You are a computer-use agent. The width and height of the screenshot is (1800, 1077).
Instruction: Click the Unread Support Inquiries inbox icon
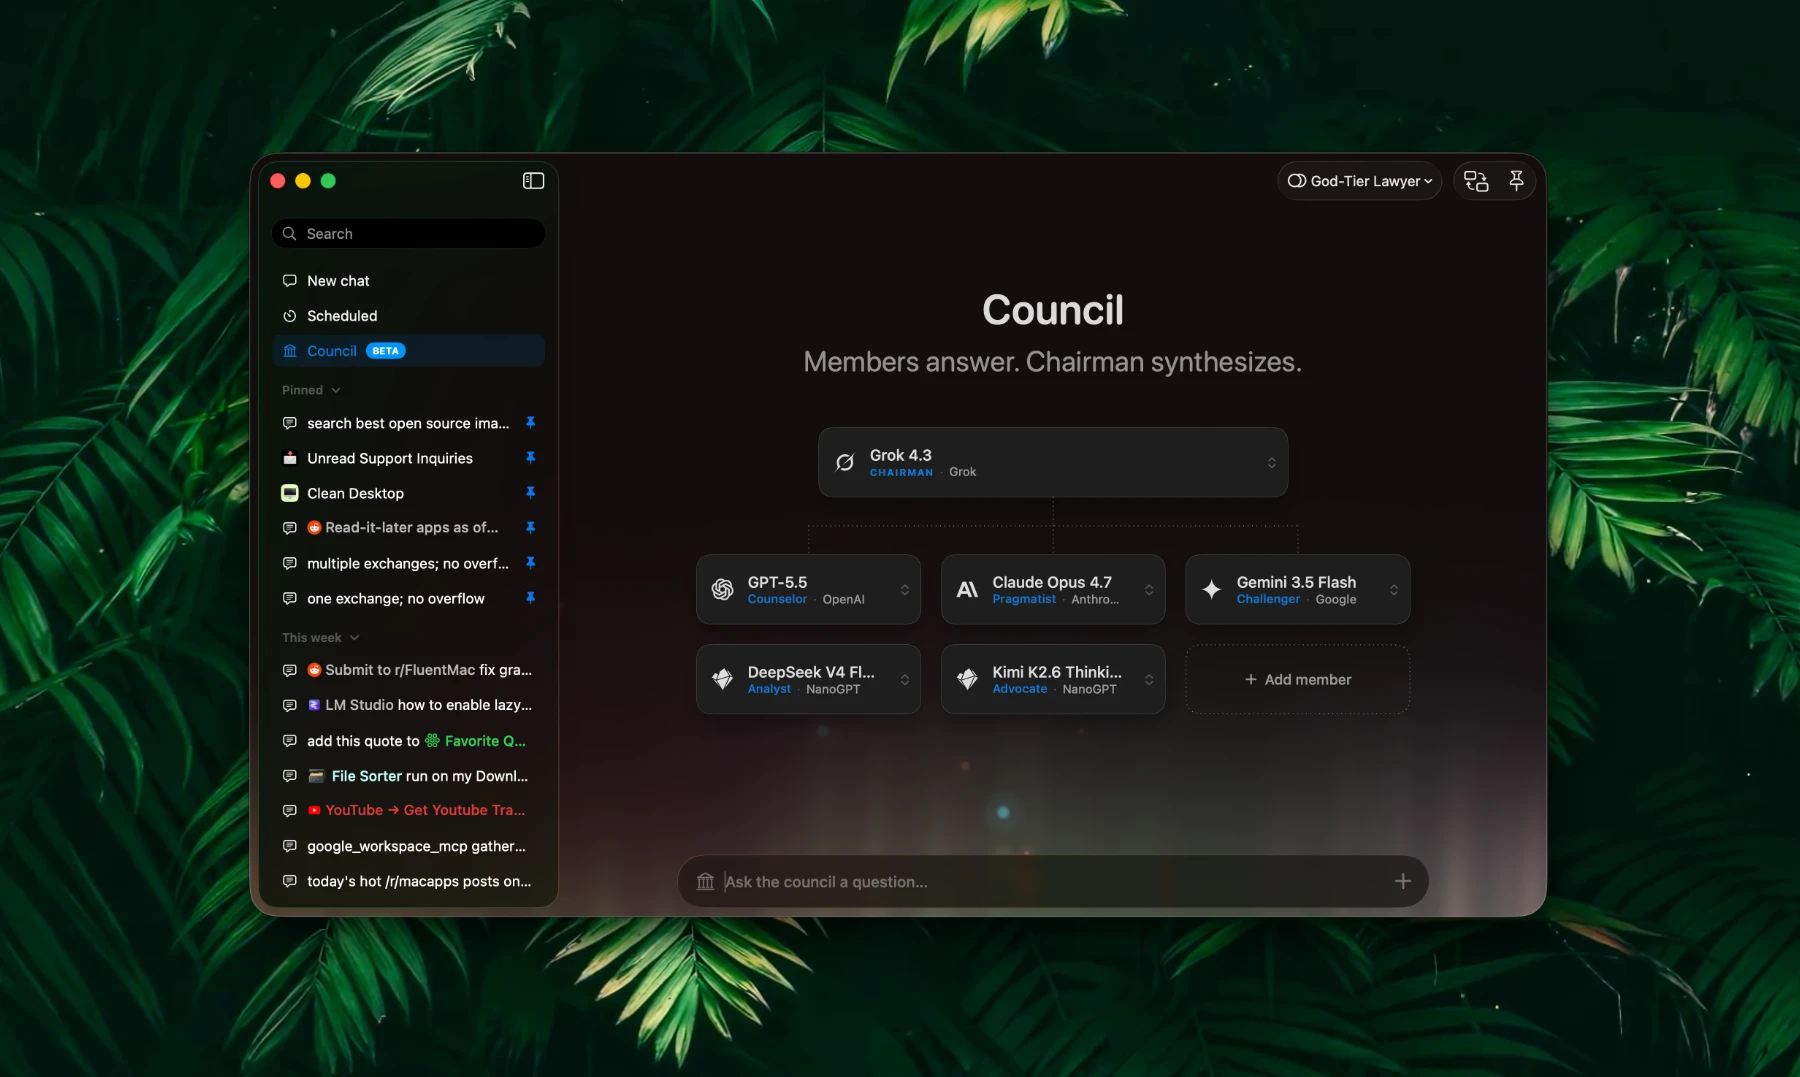click(x=290, y=458)
